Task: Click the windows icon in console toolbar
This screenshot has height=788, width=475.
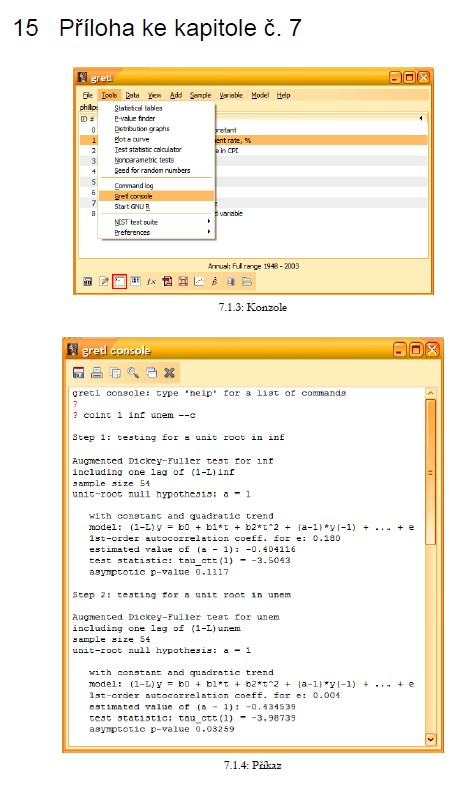Action: coord(151,372)
